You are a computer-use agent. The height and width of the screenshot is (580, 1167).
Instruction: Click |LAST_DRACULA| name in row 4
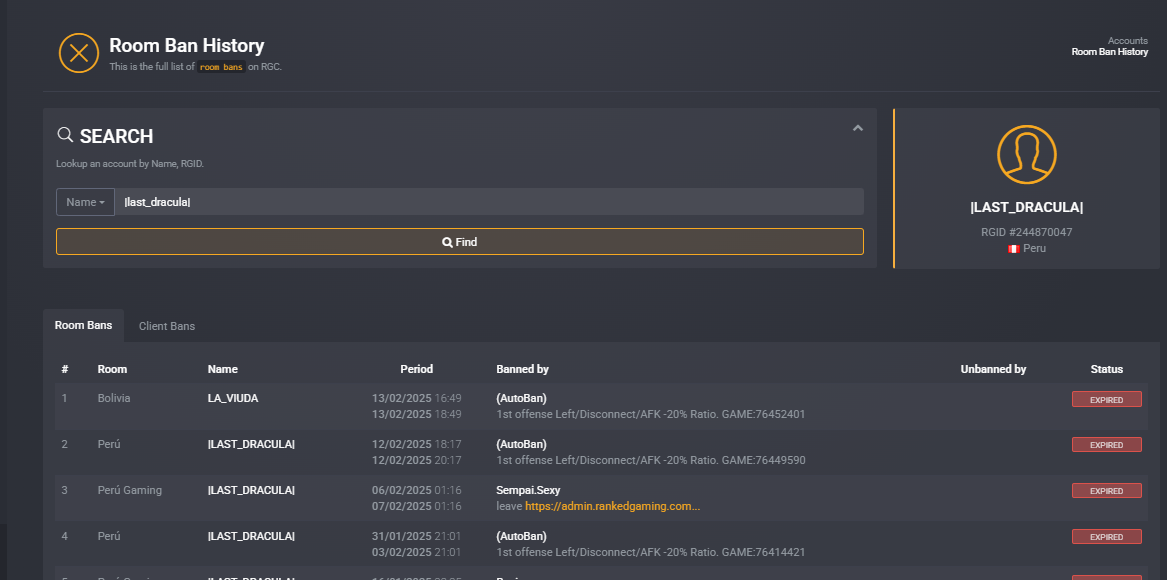(x=252, y=536)
